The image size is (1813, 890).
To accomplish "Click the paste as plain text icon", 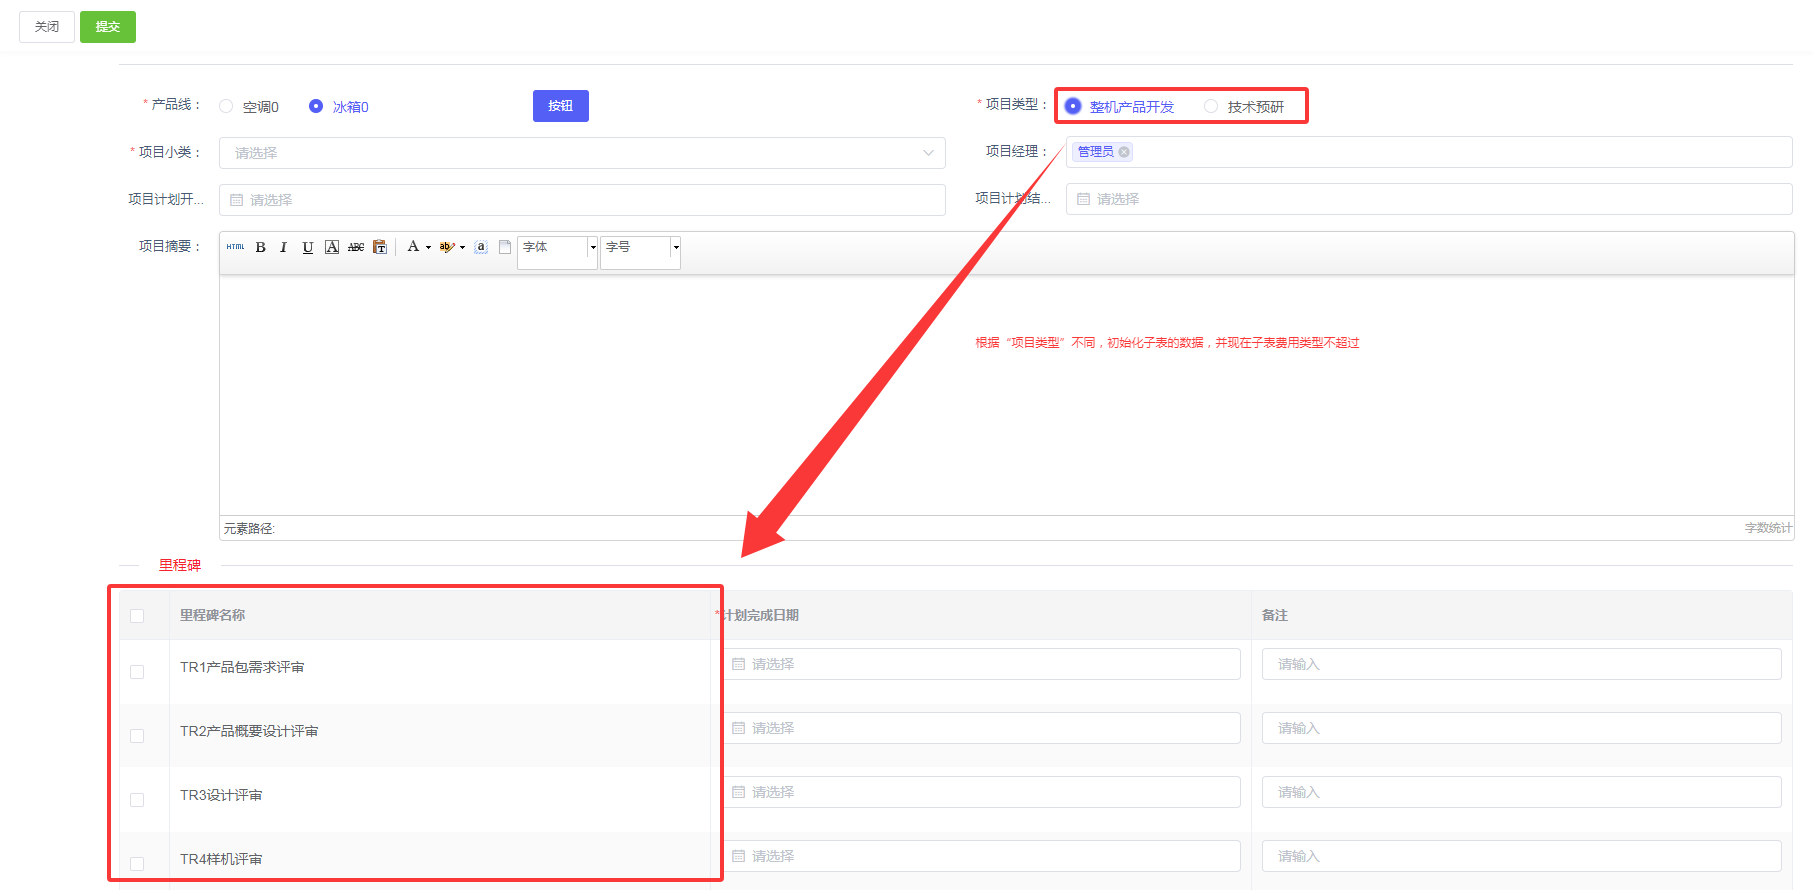I will pyautogui.click(x=380, y=247).
